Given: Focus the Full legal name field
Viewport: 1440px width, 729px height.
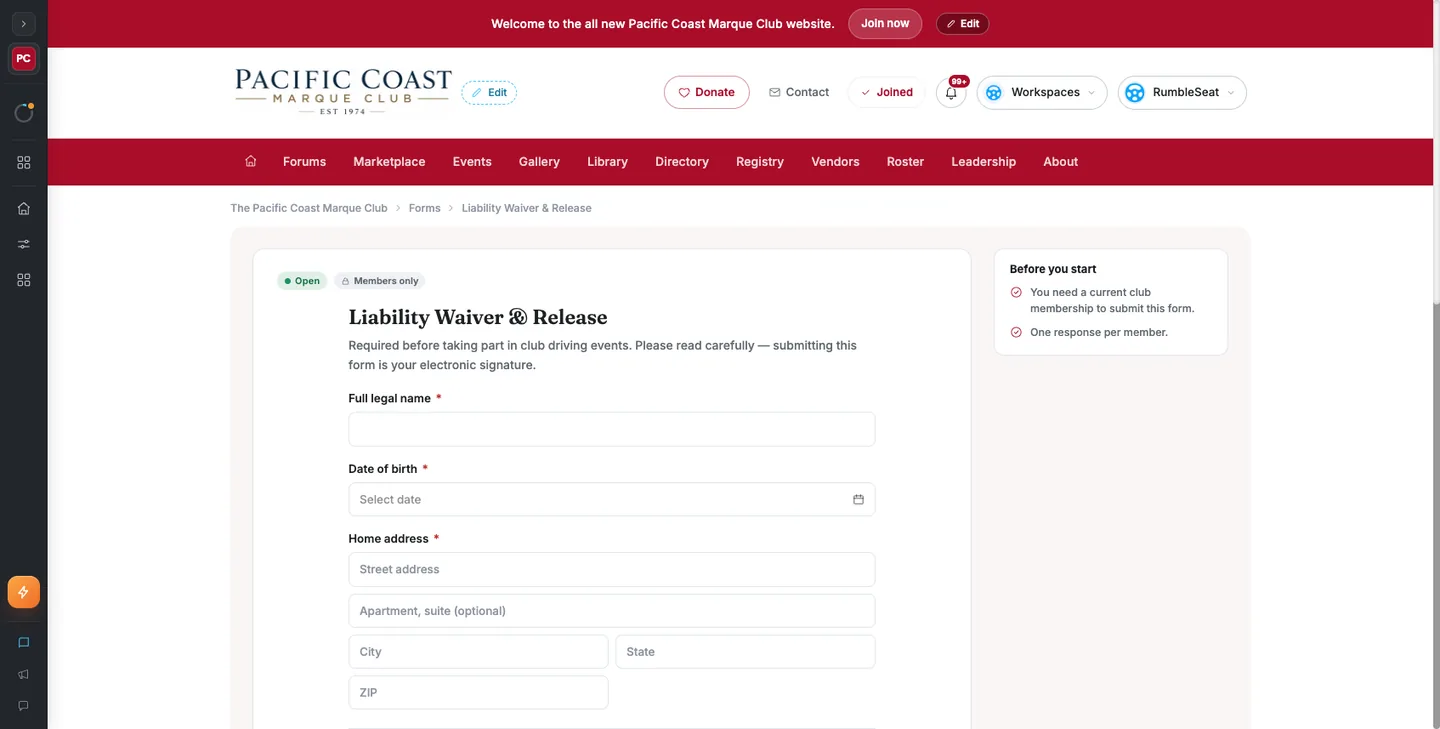Looking at the screenshot, I should coord(612,429).
